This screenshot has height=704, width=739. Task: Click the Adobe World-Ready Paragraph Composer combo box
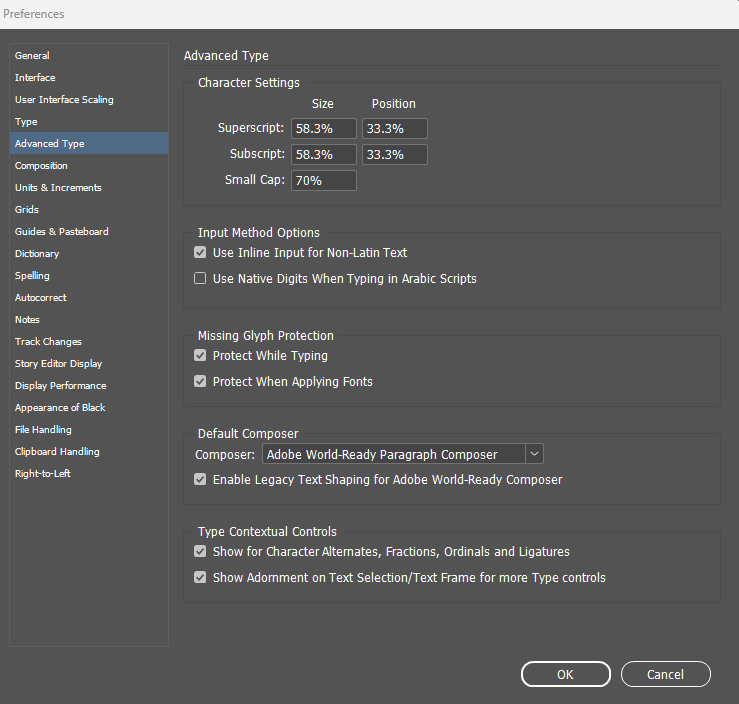pyautogui.click(x=394, y=454)
